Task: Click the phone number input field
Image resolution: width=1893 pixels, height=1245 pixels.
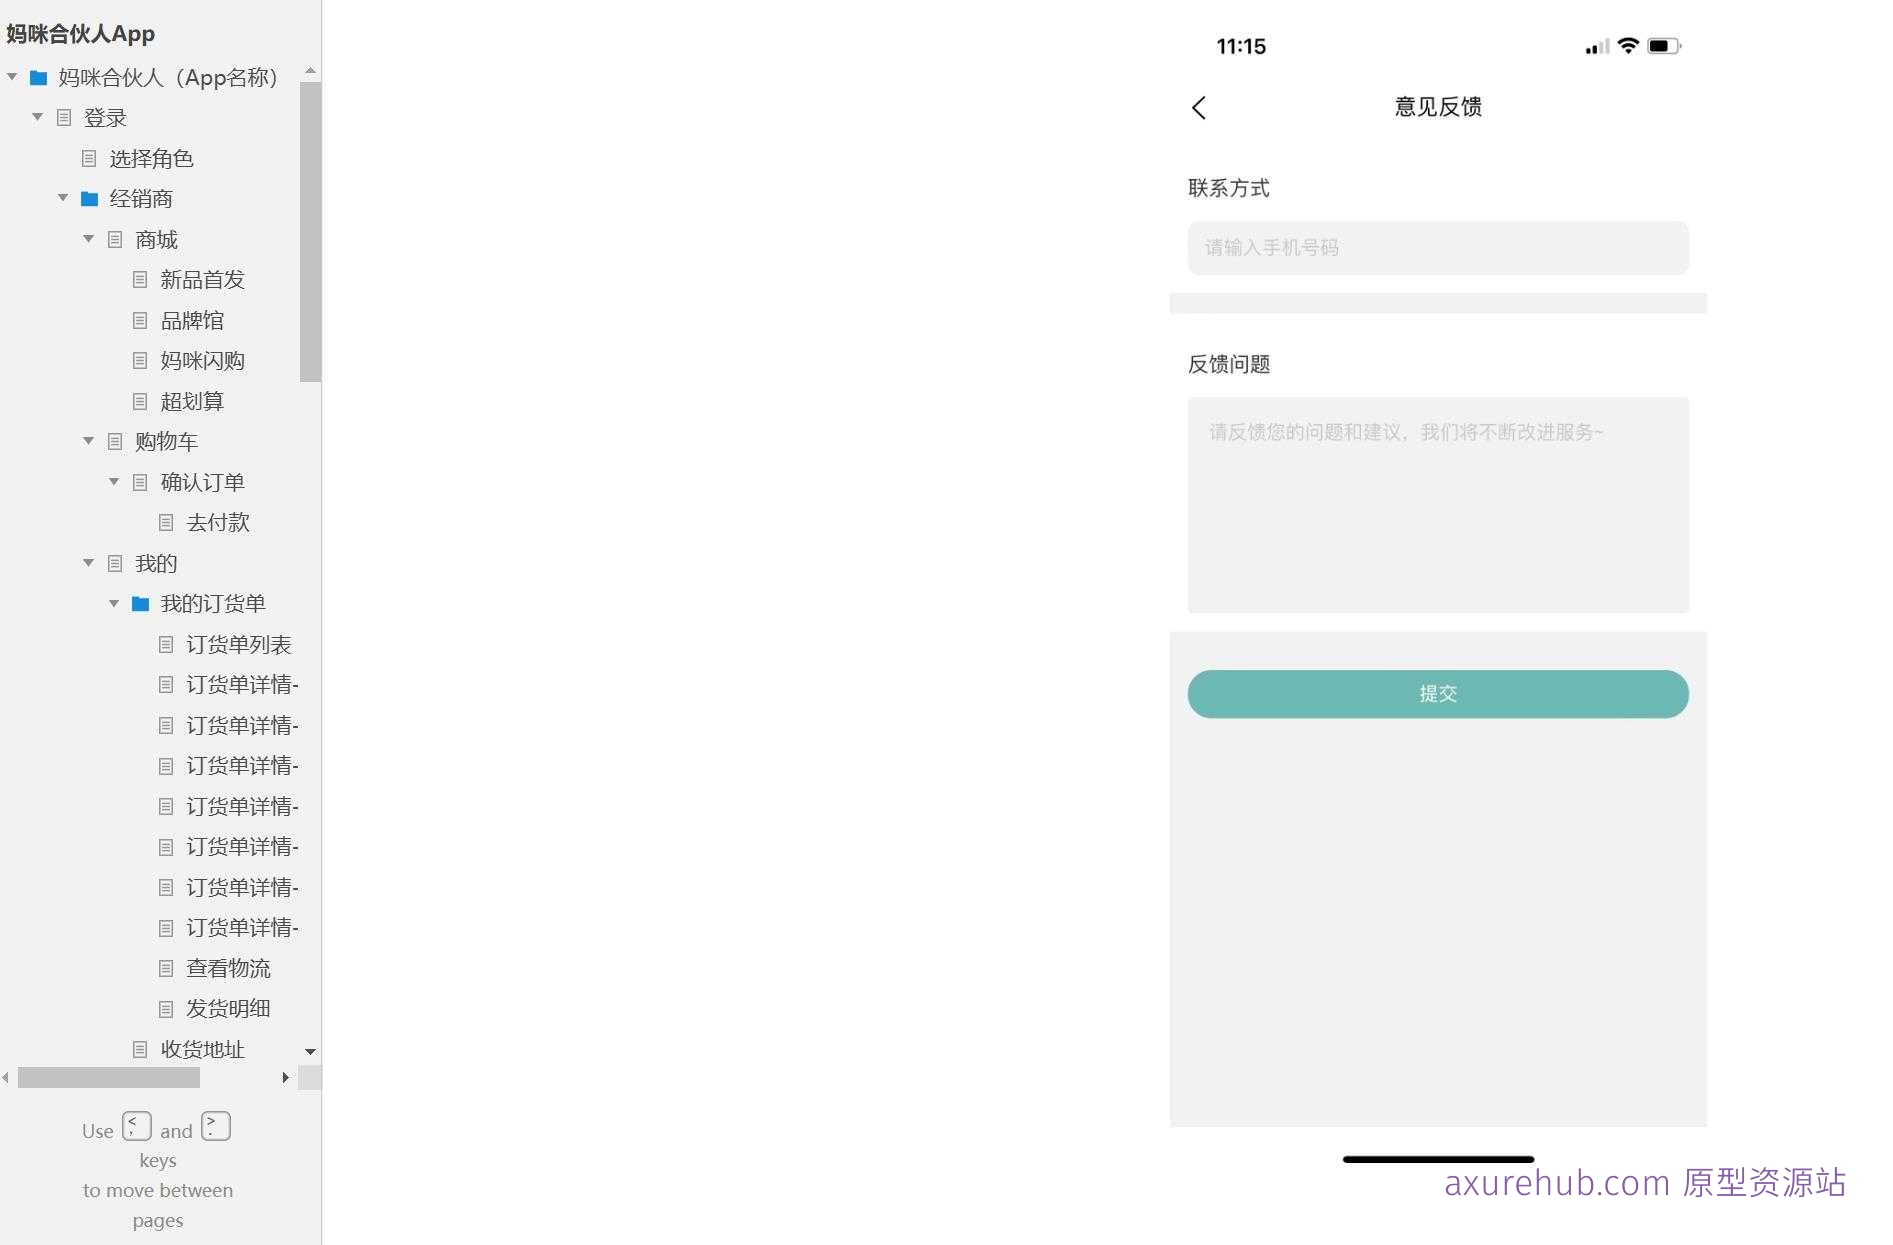Action: tap(1437, 248)
